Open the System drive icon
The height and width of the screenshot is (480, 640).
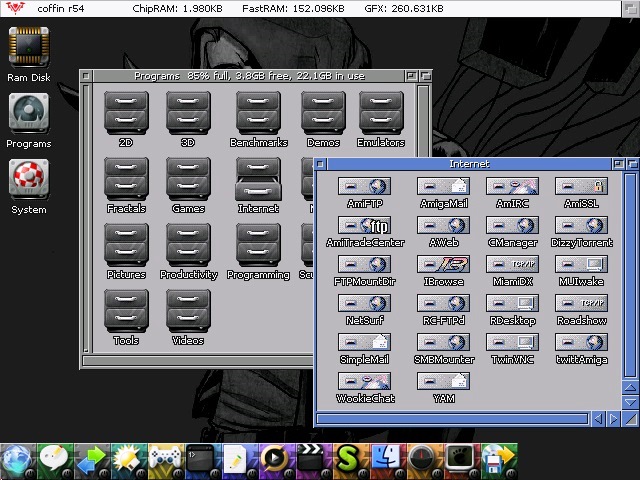point(29,179)
